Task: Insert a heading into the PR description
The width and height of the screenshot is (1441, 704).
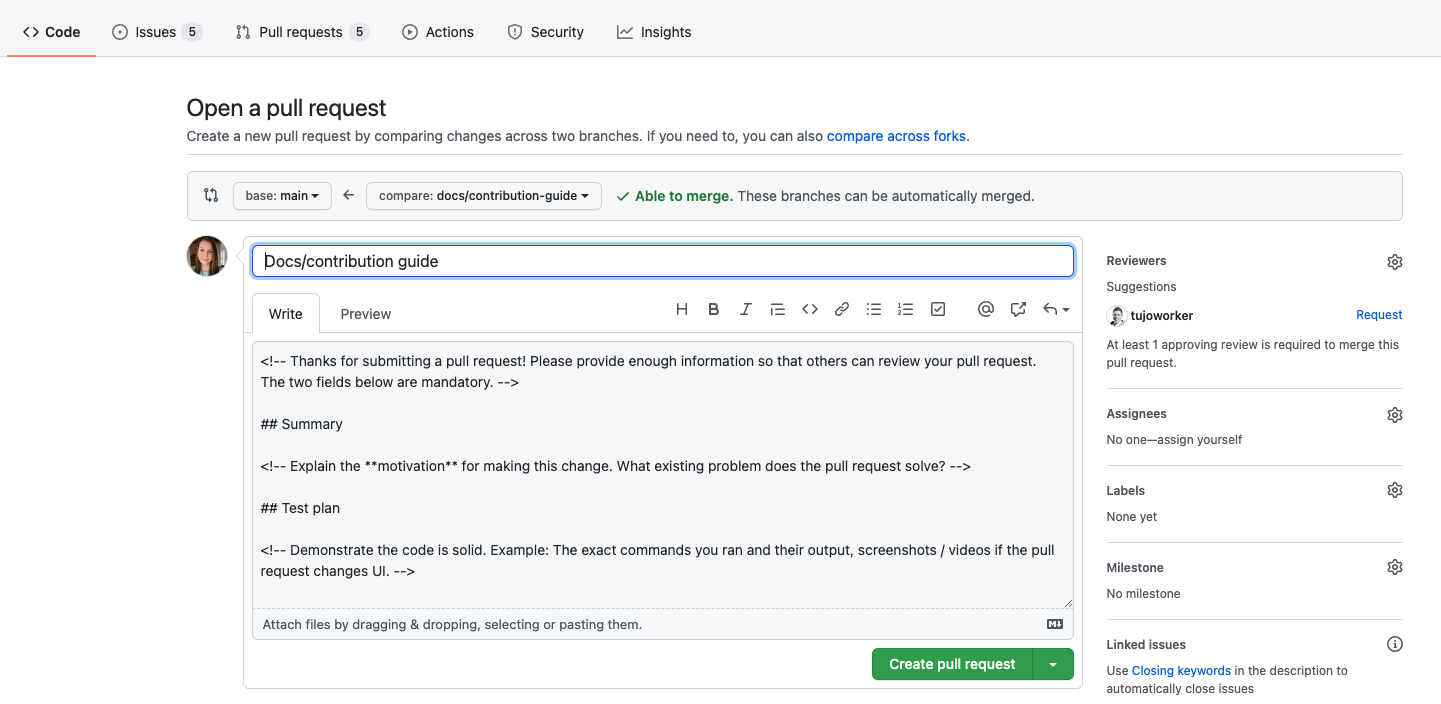Action: 681,309
